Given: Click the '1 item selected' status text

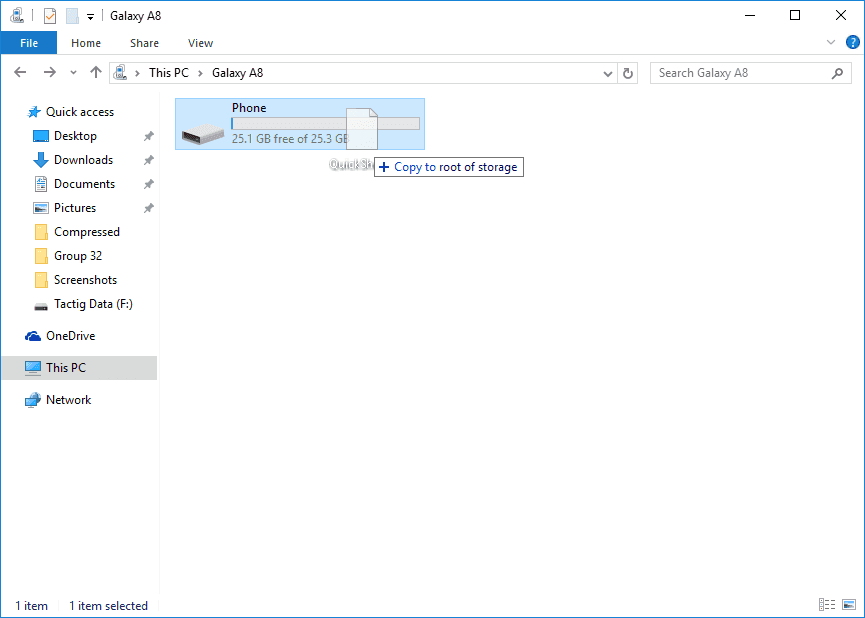Looking at the screenshot, I should [108, 606].
